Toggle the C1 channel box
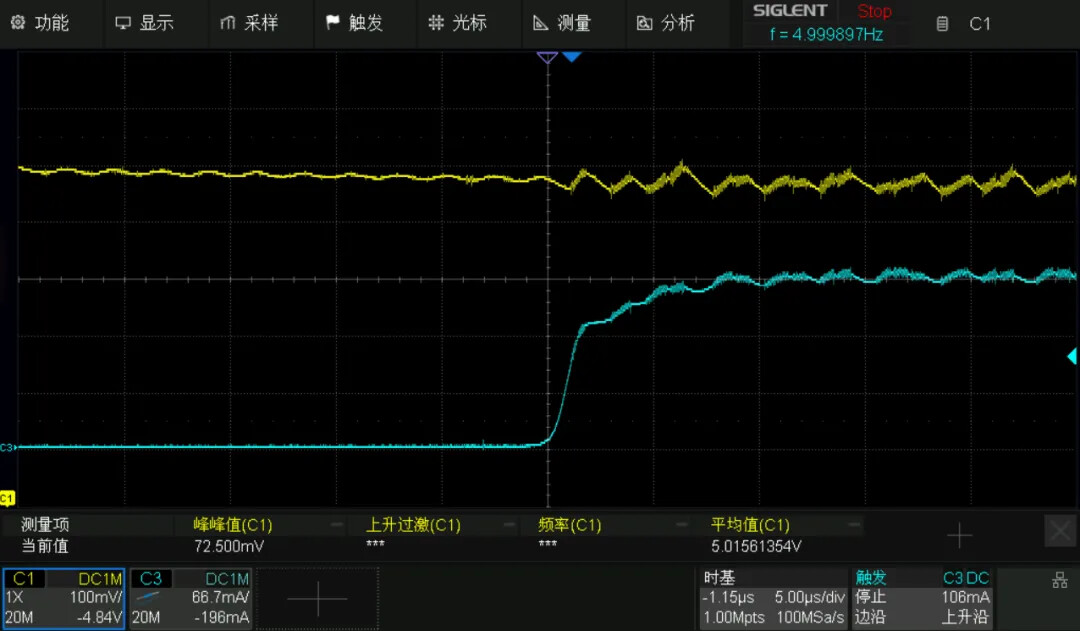 click(64, 598)
